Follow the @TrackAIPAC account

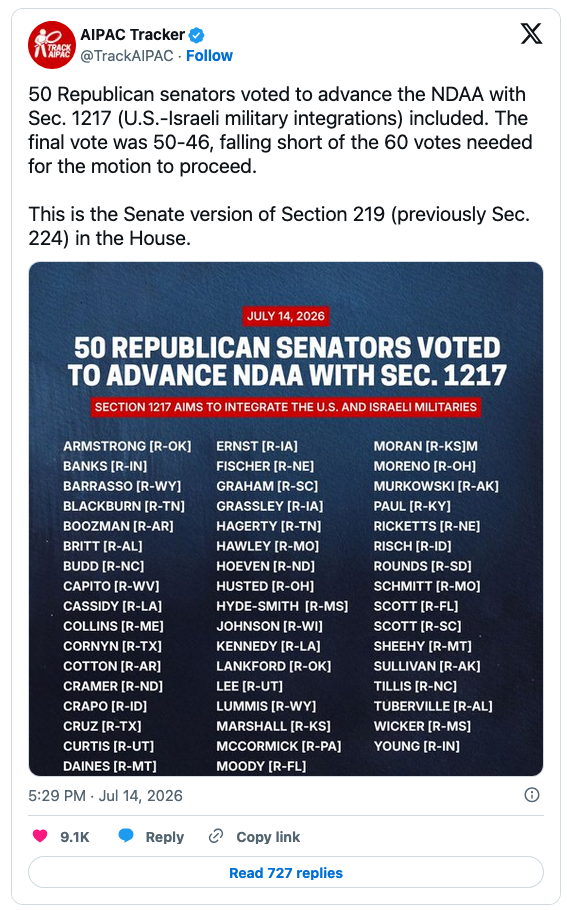[x=209, y=56]
